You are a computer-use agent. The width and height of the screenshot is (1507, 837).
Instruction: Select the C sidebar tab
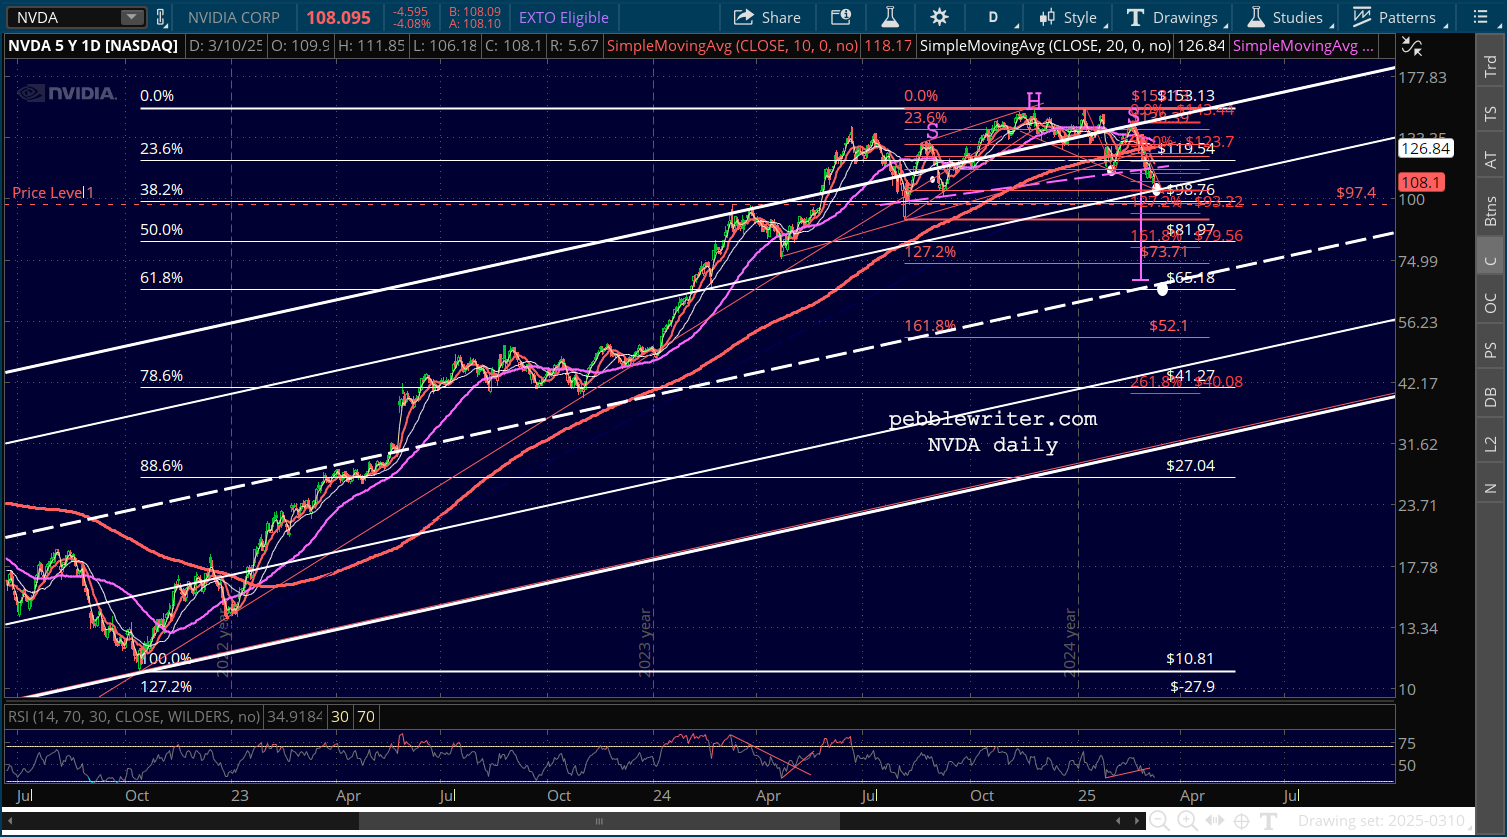(x=1490, y=260)
